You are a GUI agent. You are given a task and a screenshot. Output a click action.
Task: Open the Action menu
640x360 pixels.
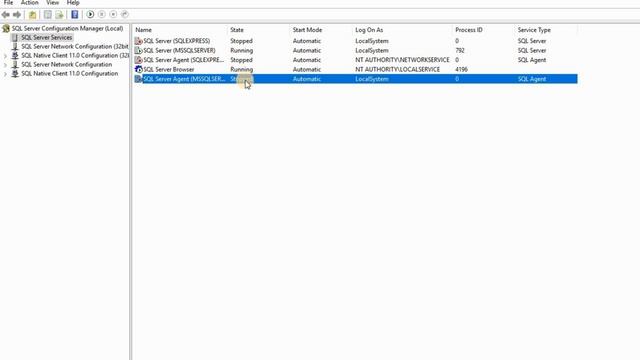[x=29, y=2]
